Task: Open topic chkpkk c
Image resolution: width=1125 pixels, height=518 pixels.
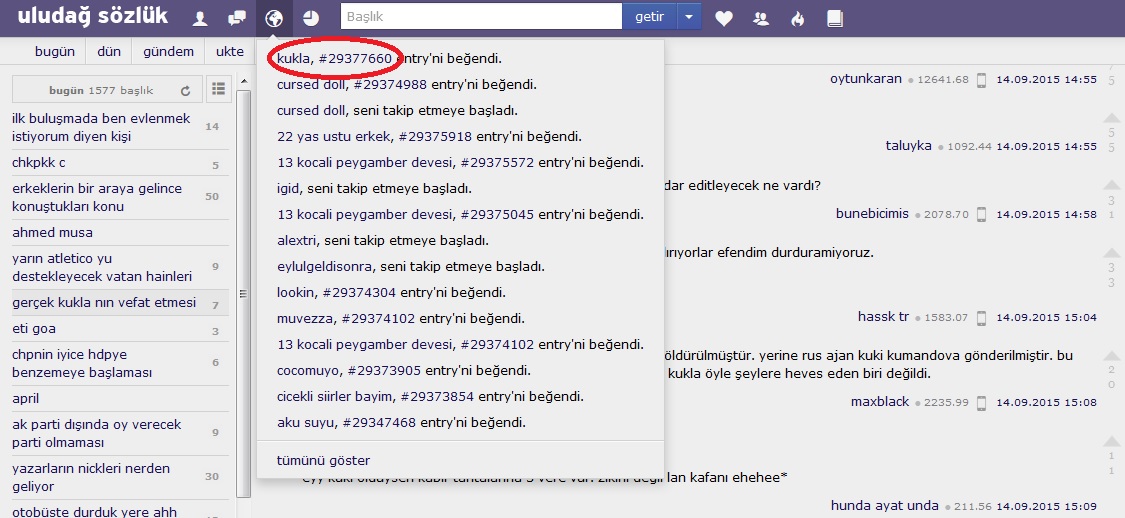Action: [x=39, y=163]
